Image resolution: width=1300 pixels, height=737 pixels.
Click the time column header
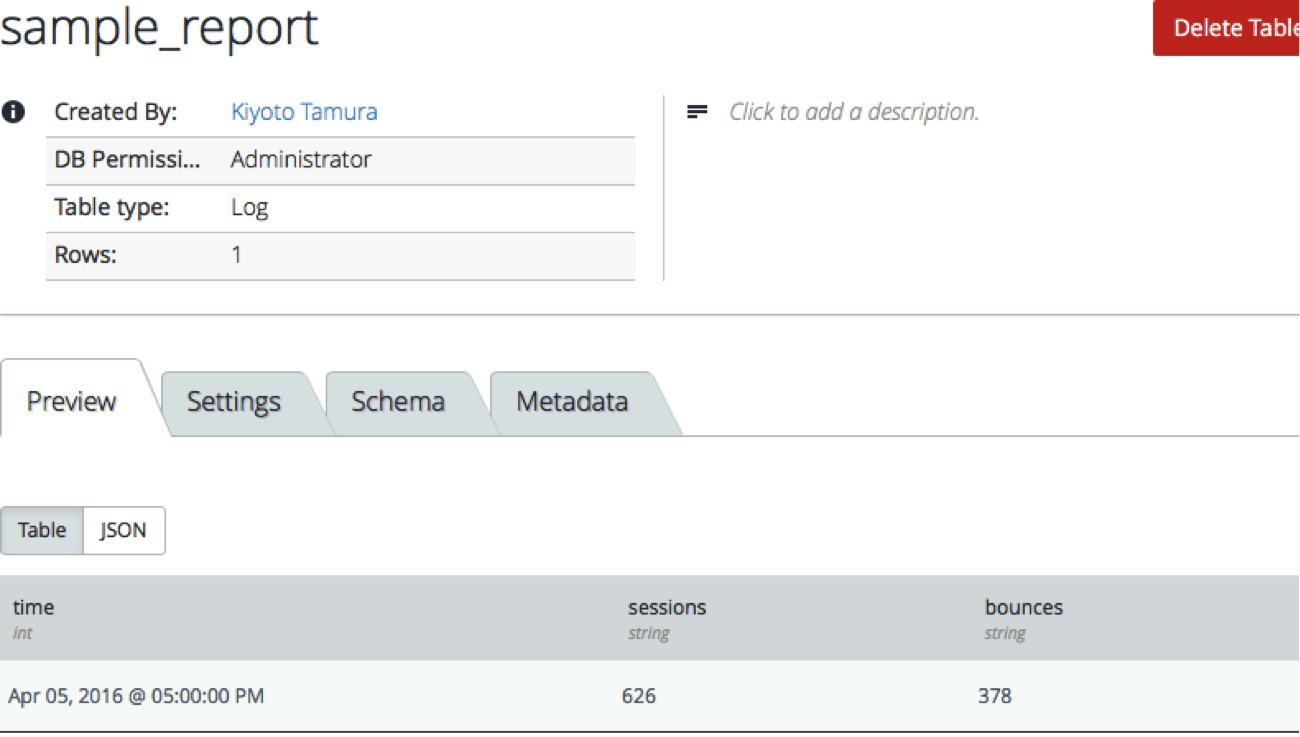pos(33,607)
